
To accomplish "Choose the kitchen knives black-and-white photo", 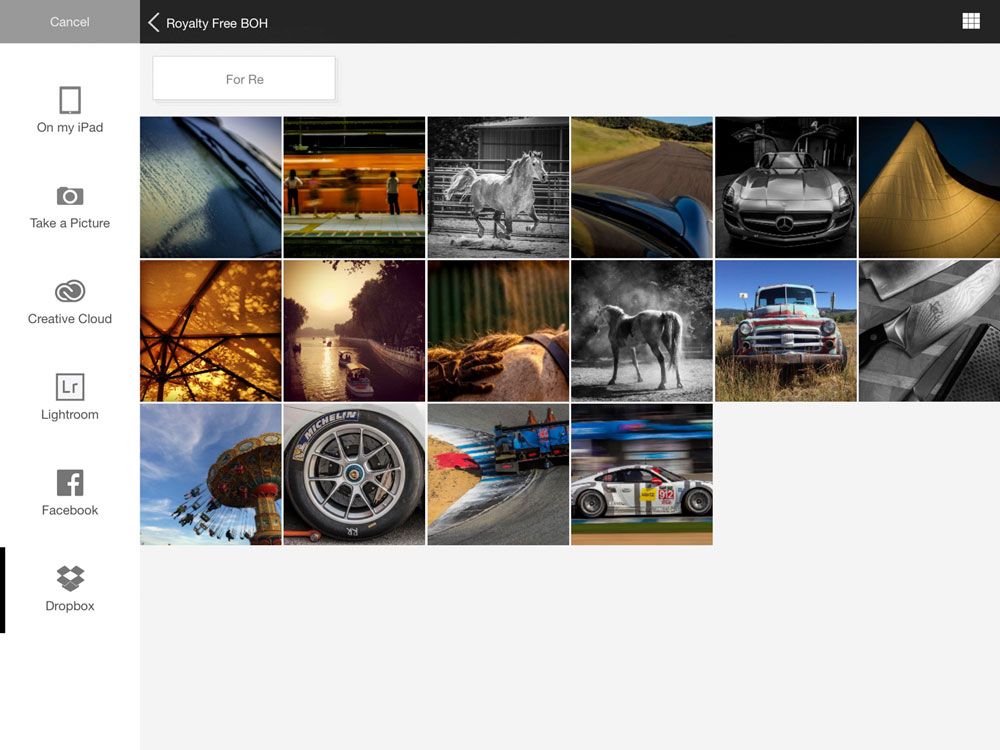I will pyautogui.click(x=929, y=331).
